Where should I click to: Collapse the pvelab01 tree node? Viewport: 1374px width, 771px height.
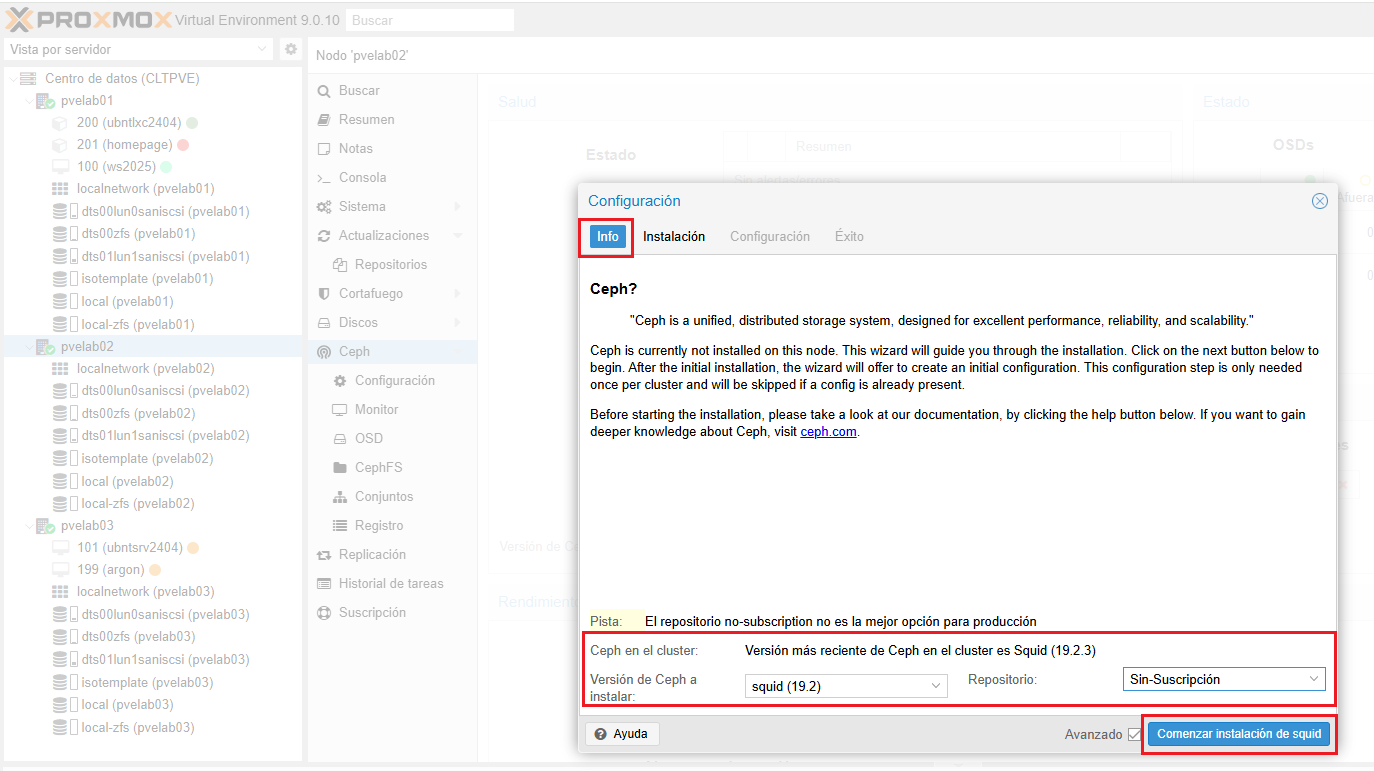[x=28, y=101]
